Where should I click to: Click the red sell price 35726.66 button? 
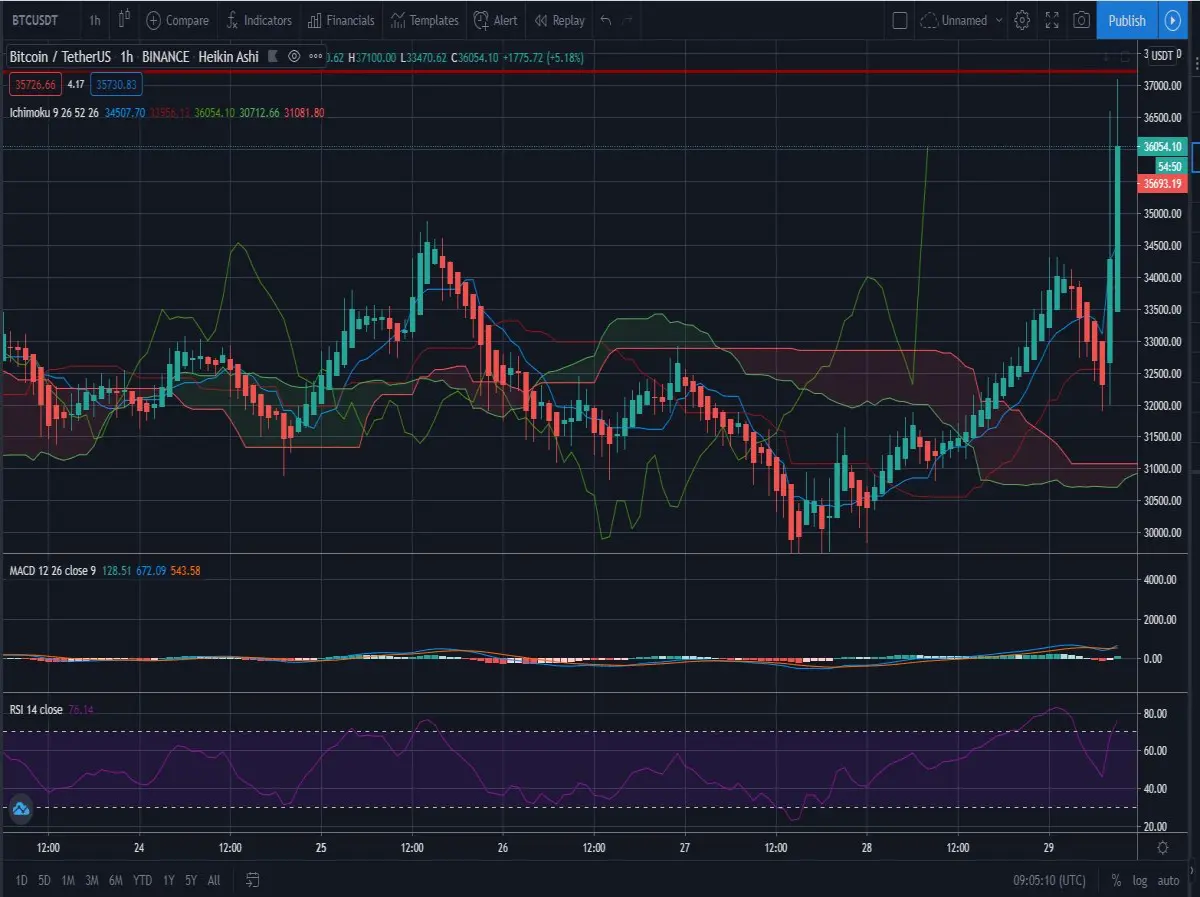point(34,85)
